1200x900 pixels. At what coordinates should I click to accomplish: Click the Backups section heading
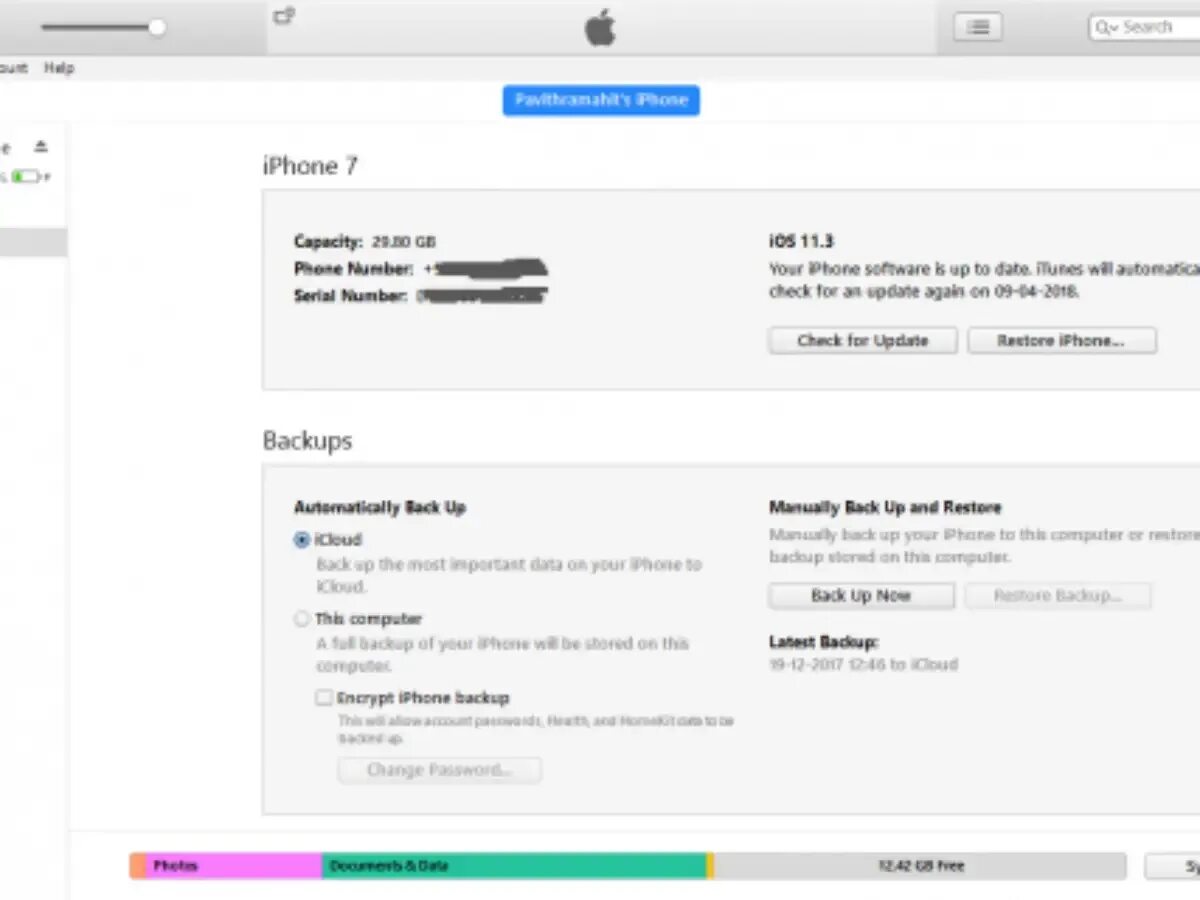(x=307, y=441)
